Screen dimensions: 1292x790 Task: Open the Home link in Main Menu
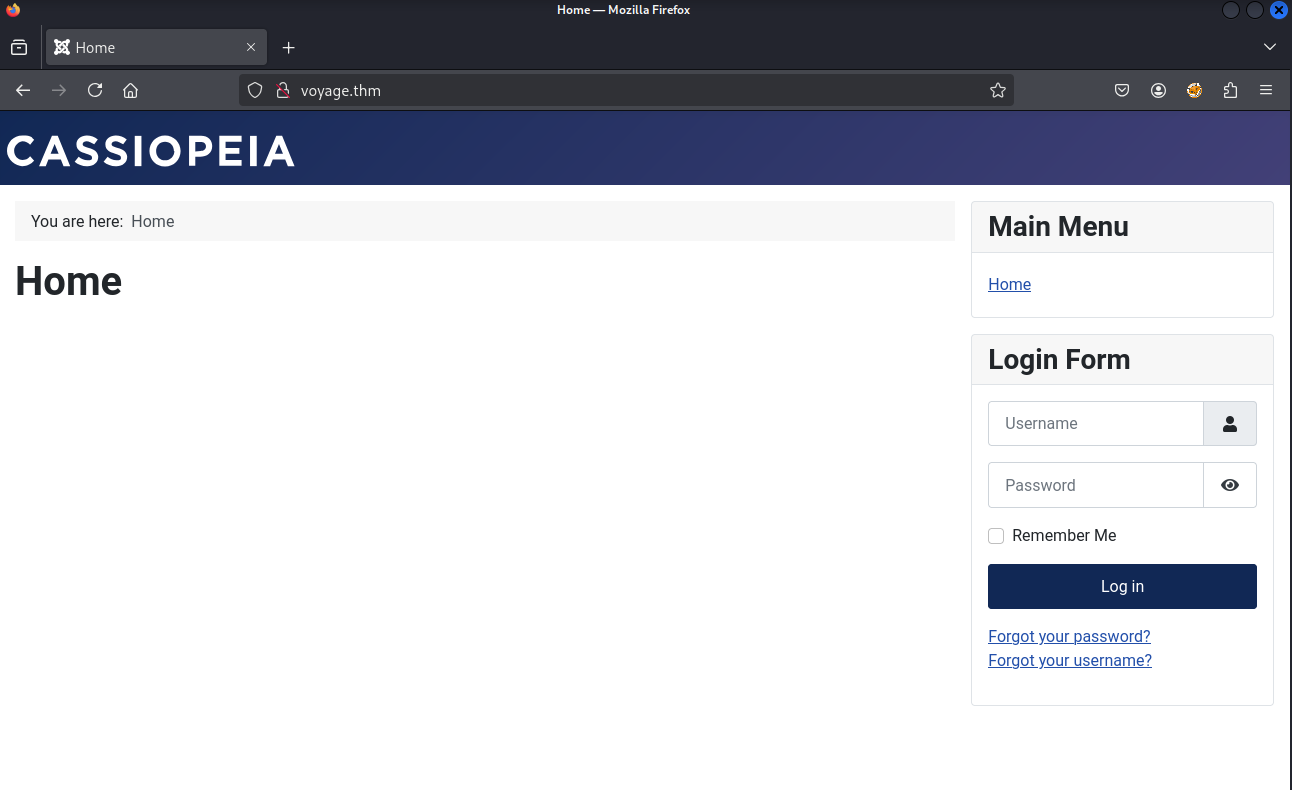tap(1009, 284)
